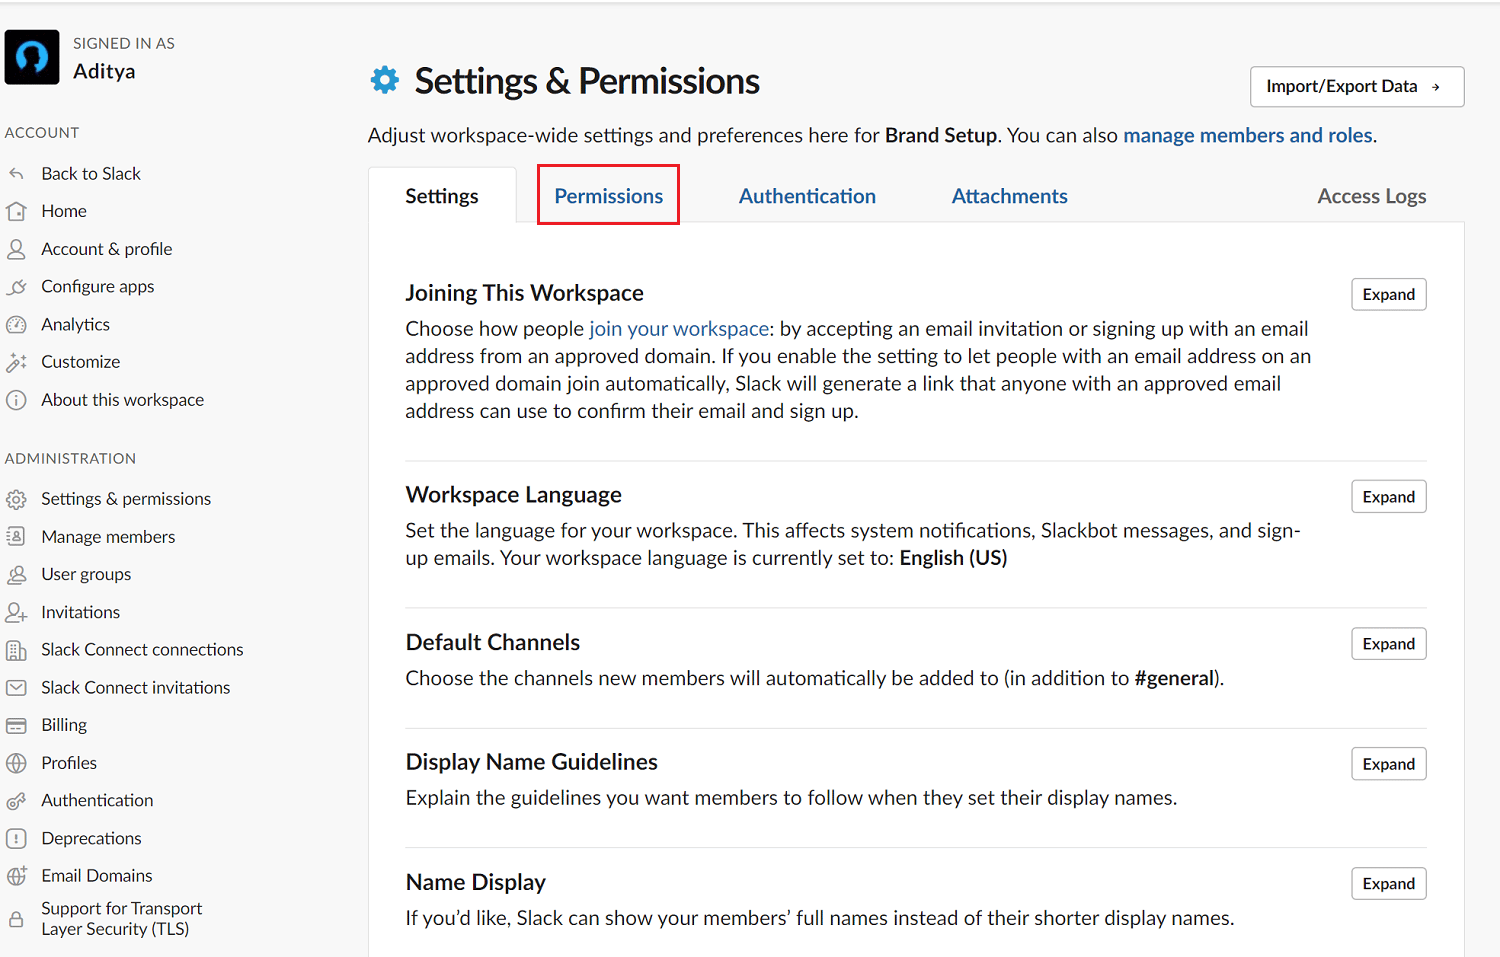Open Slack Connect invitations link
This screenshot has height=957, width=1500.
click(136, 688)
